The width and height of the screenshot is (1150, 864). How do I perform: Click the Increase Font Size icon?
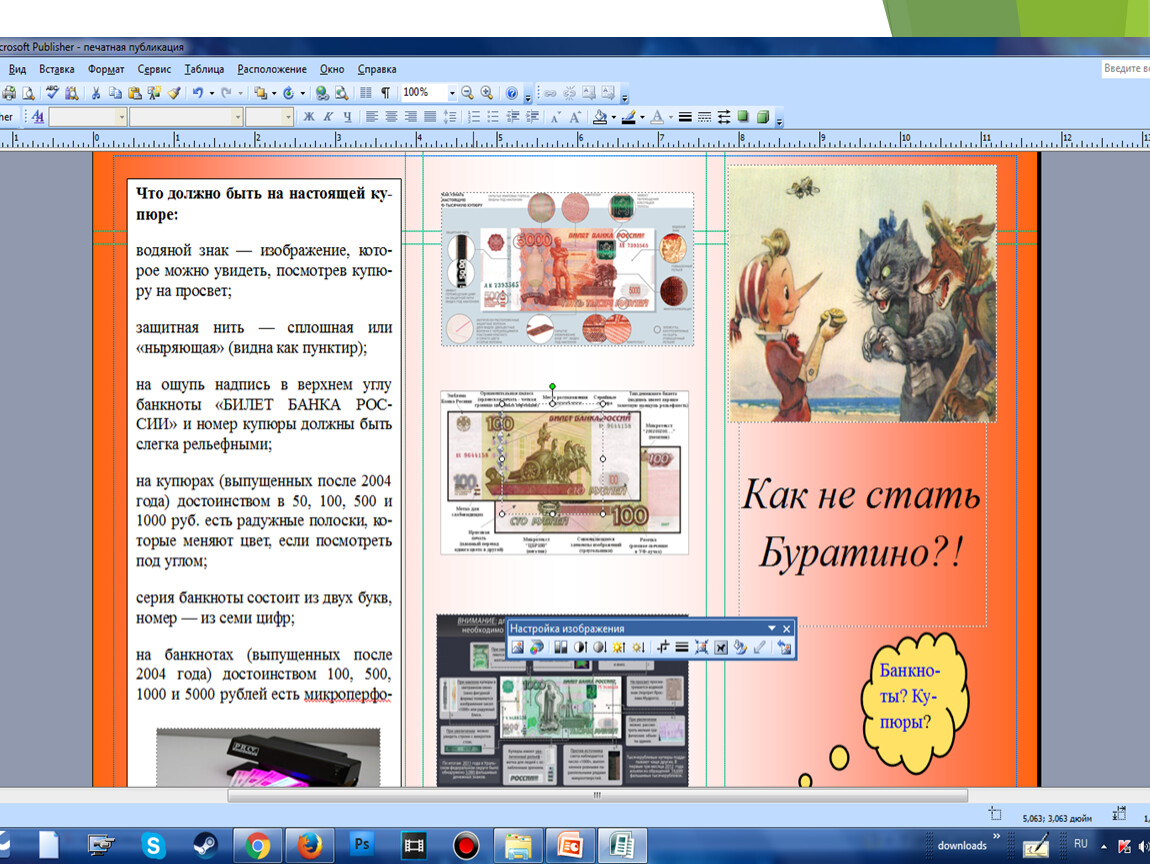click(575, 117)
